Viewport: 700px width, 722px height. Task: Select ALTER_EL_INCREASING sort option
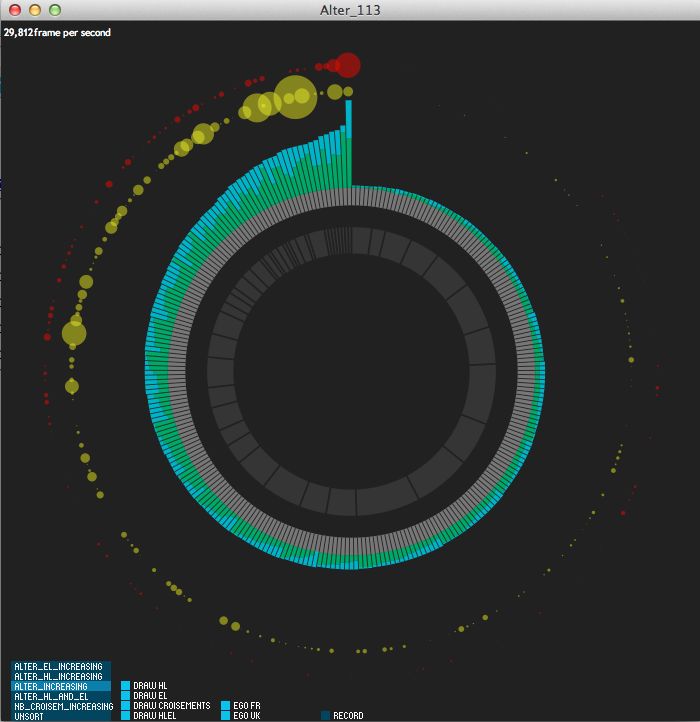click(x=60, y=666)
